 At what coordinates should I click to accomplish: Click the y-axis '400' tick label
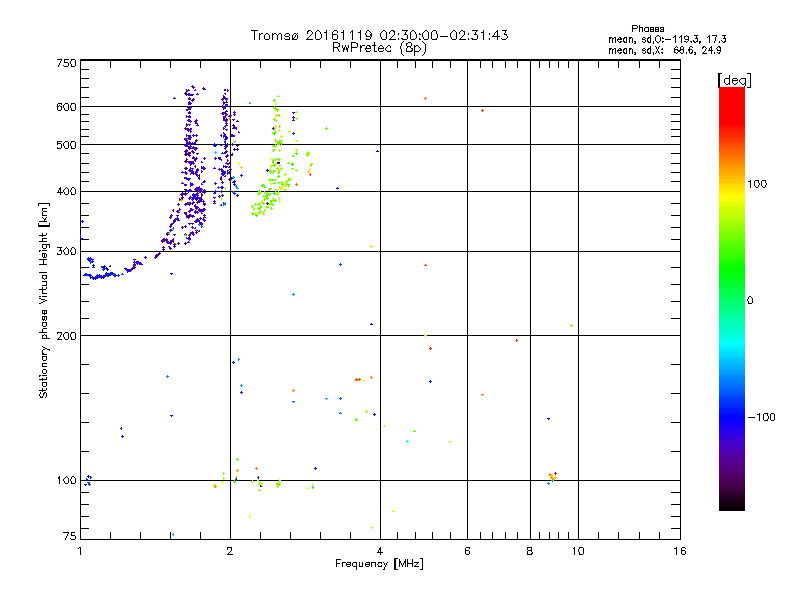(x=66, y=192)
